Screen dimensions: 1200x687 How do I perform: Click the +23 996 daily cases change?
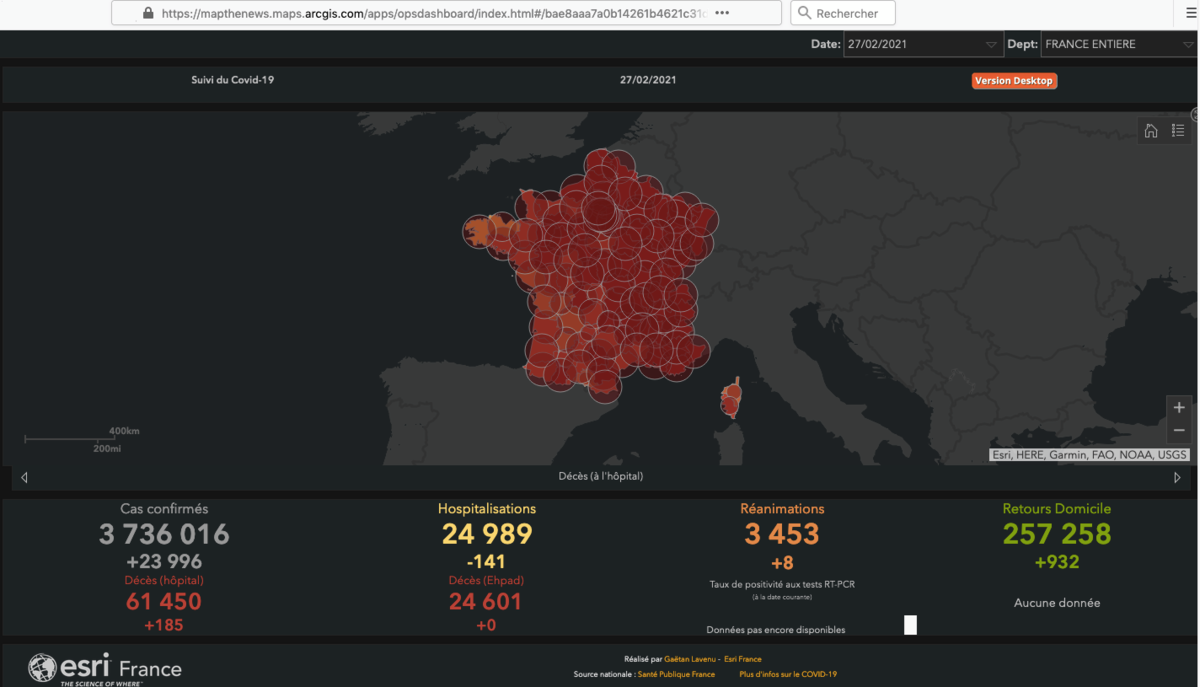coord(164,562)
